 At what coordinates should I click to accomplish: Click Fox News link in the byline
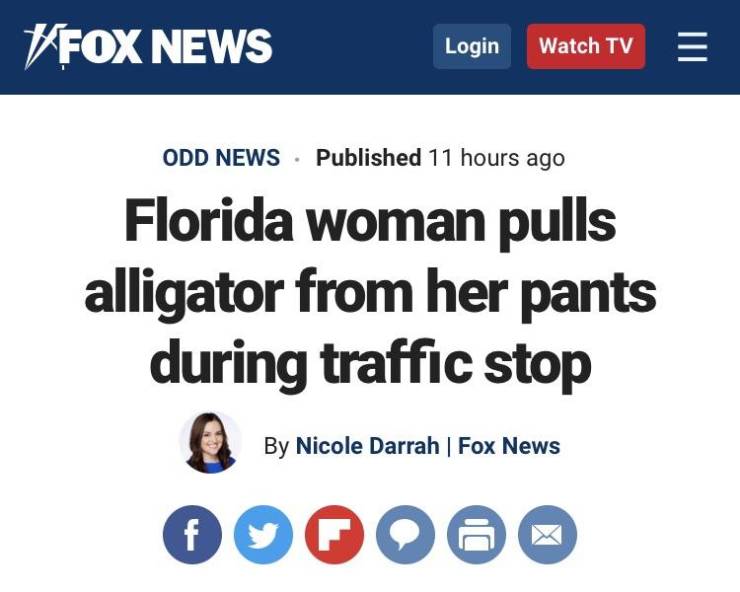[x=509, y=446]
